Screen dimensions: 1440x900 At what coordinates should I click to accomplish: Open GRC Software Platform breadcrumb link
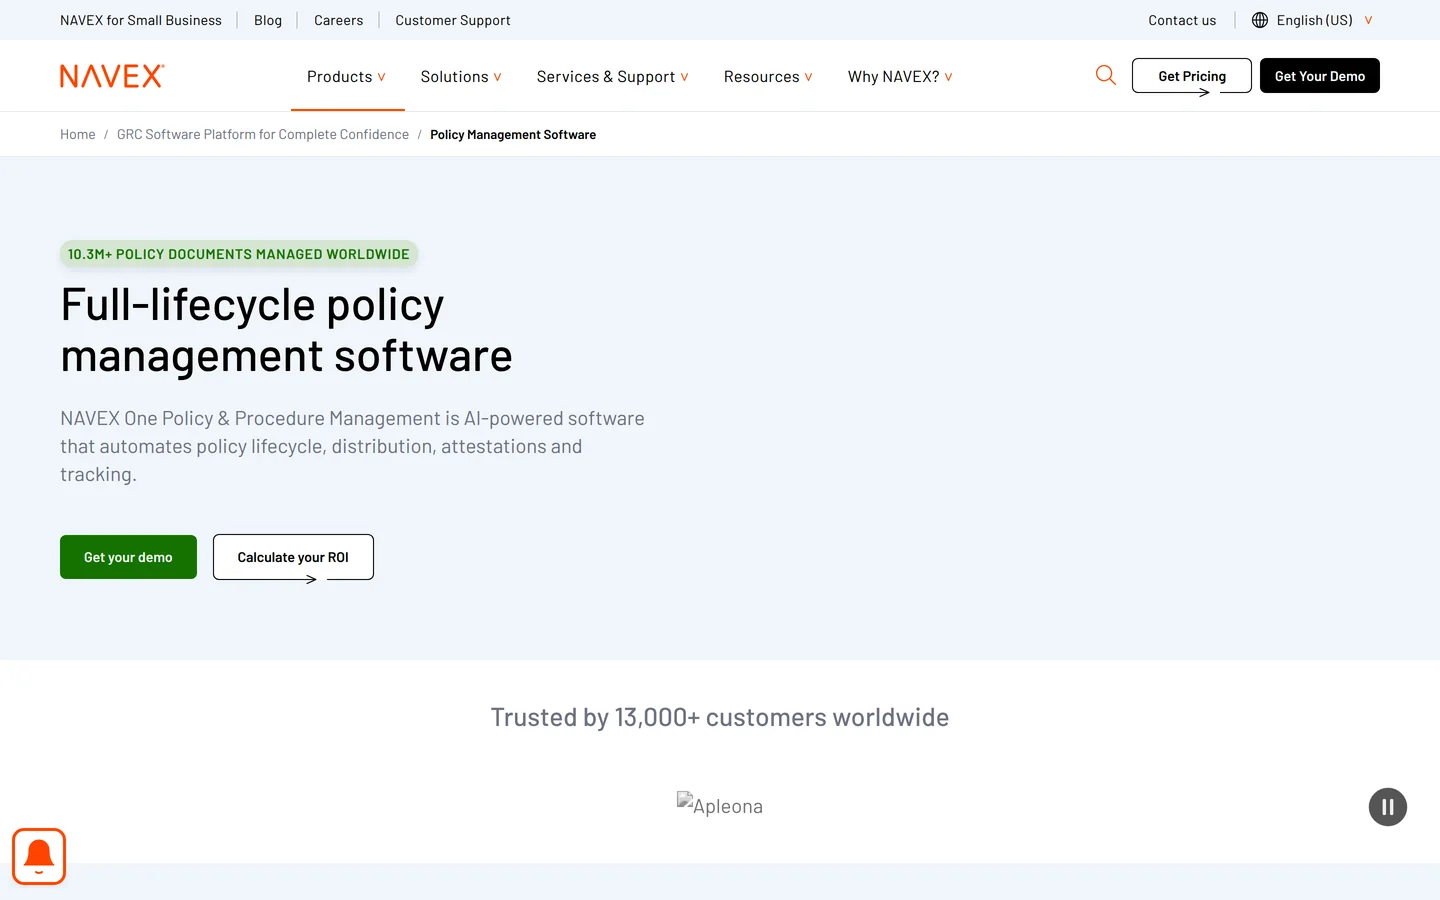click(x=263, y=134)
